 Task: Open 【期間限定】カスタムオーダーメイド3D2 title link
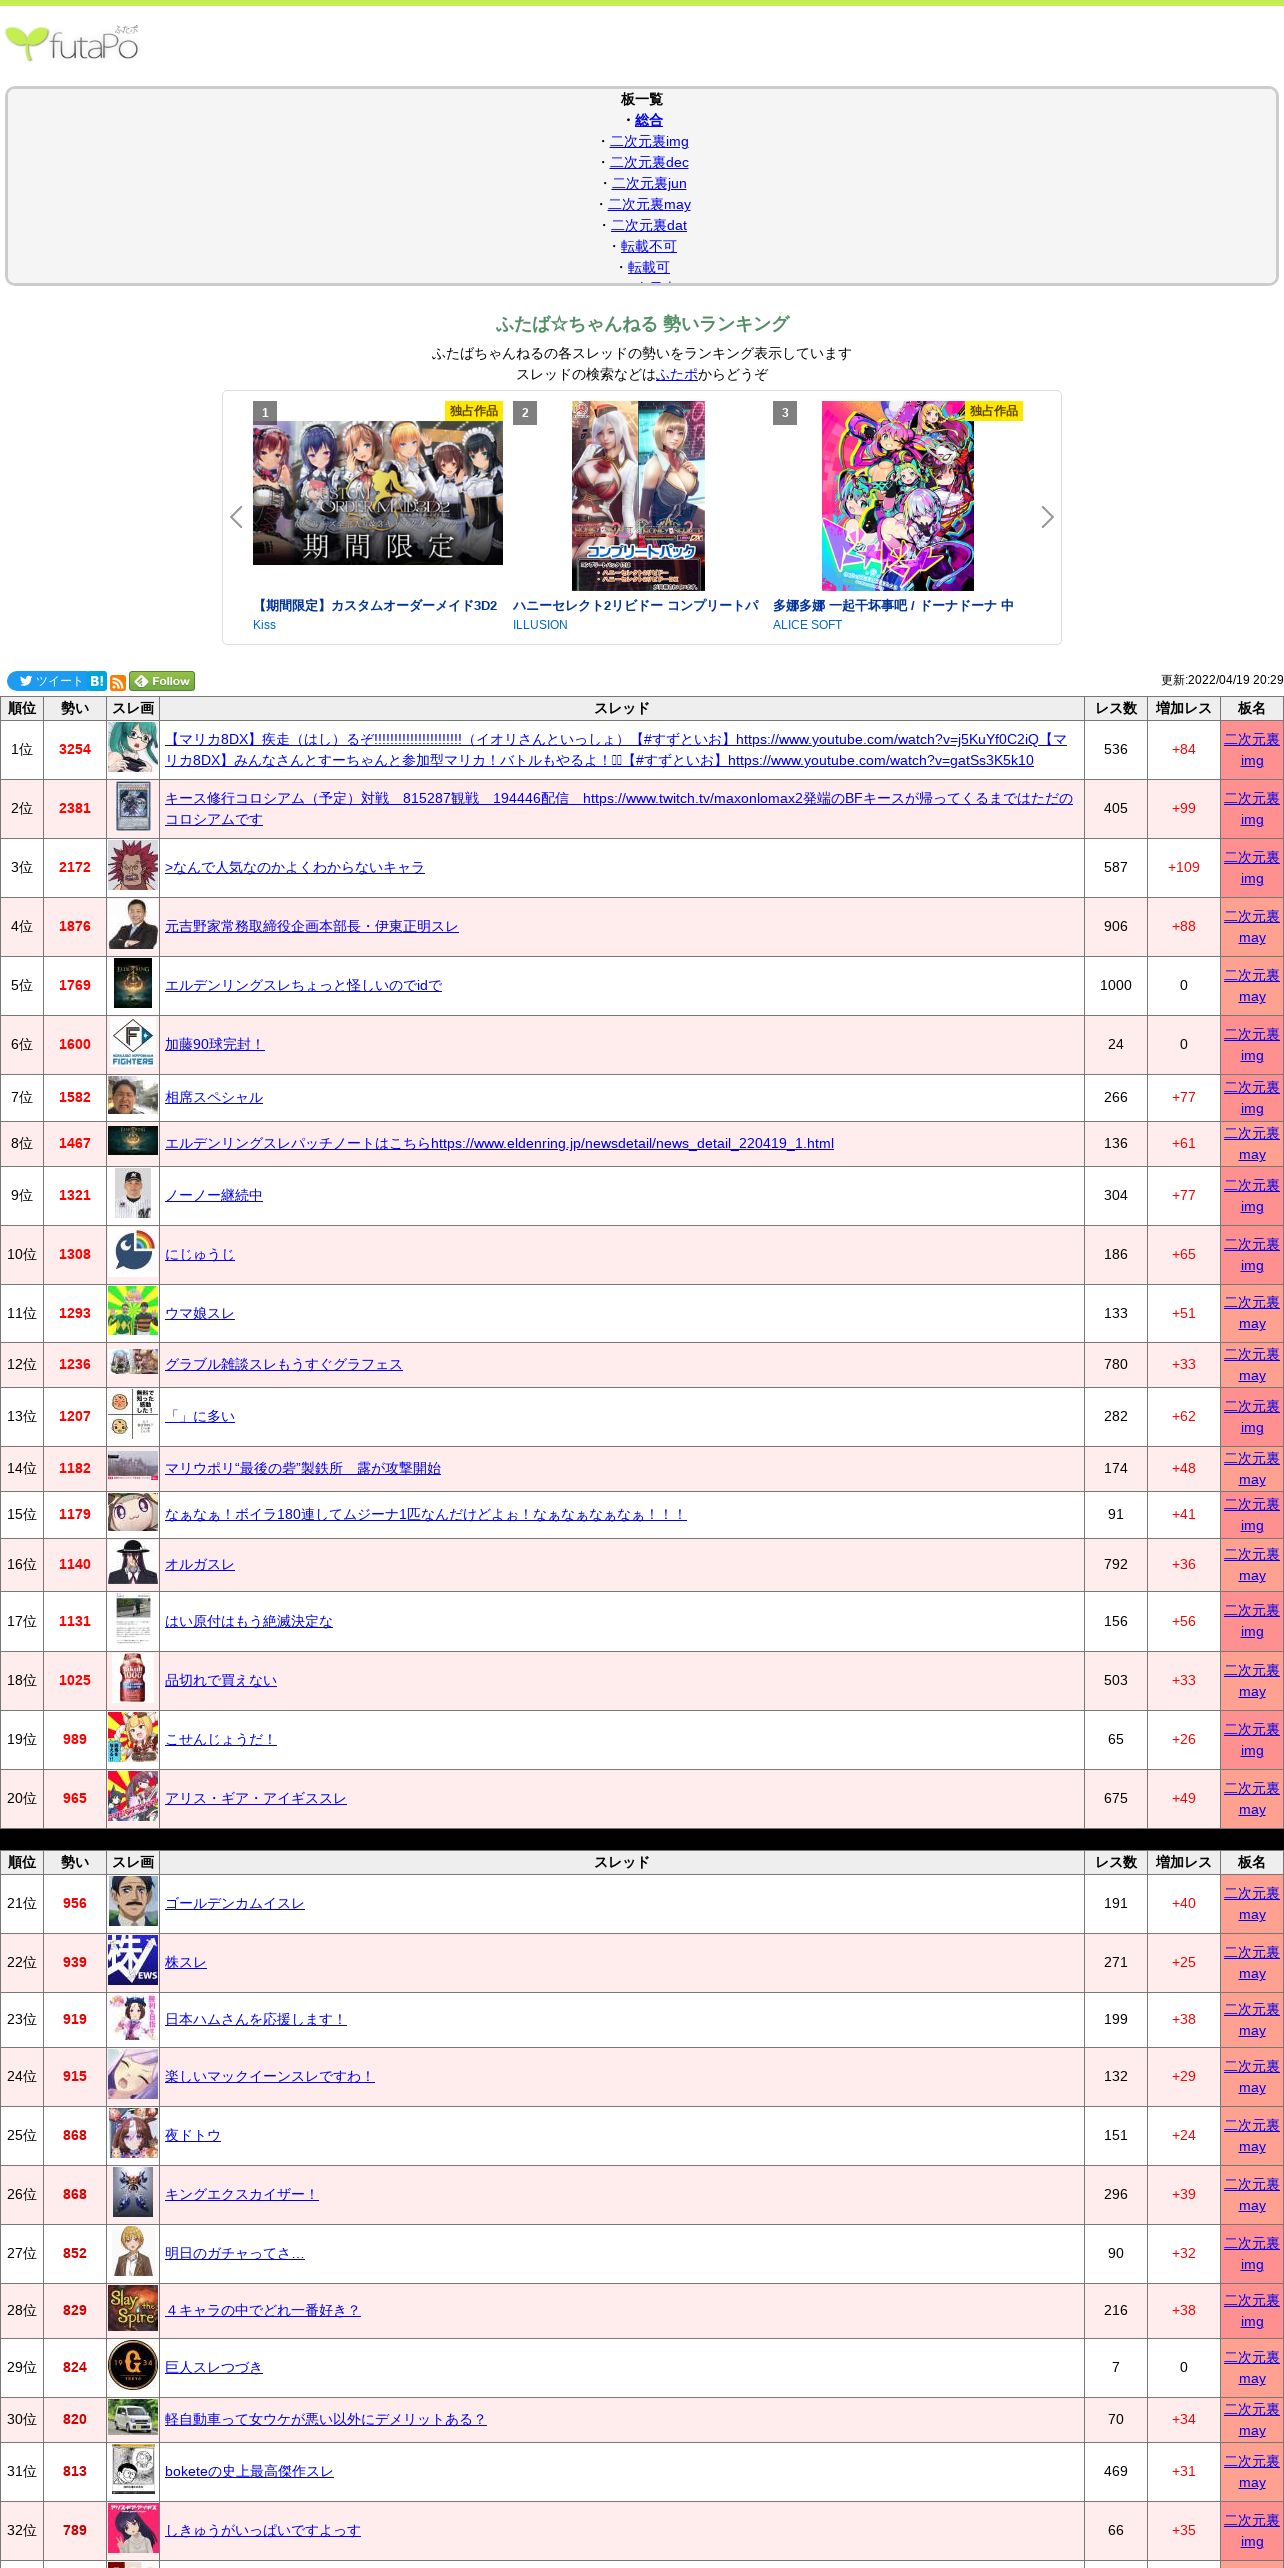pos(375,605)
